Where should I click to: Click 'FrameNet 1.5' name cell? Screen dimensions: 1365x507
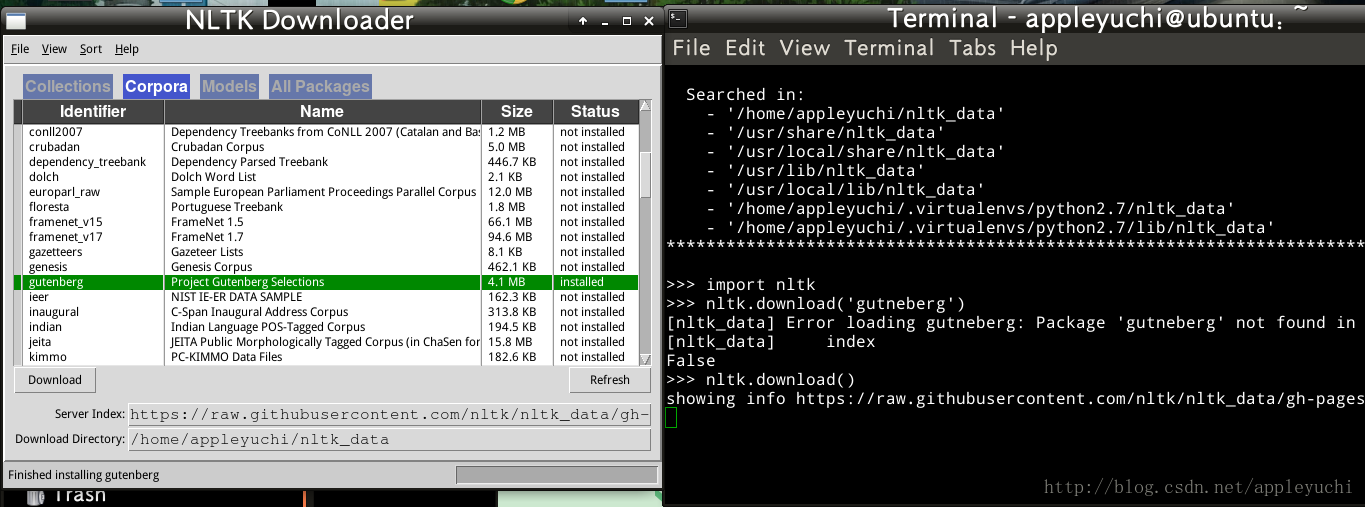(207, 222)
